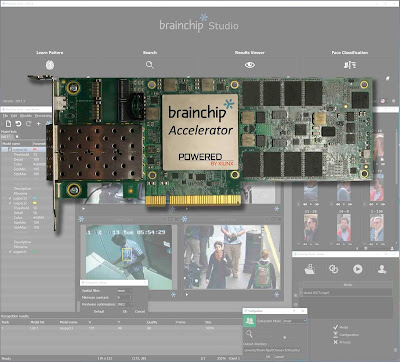
Task: Open the Hardware optimization dropdown
Action: (125, 304)
